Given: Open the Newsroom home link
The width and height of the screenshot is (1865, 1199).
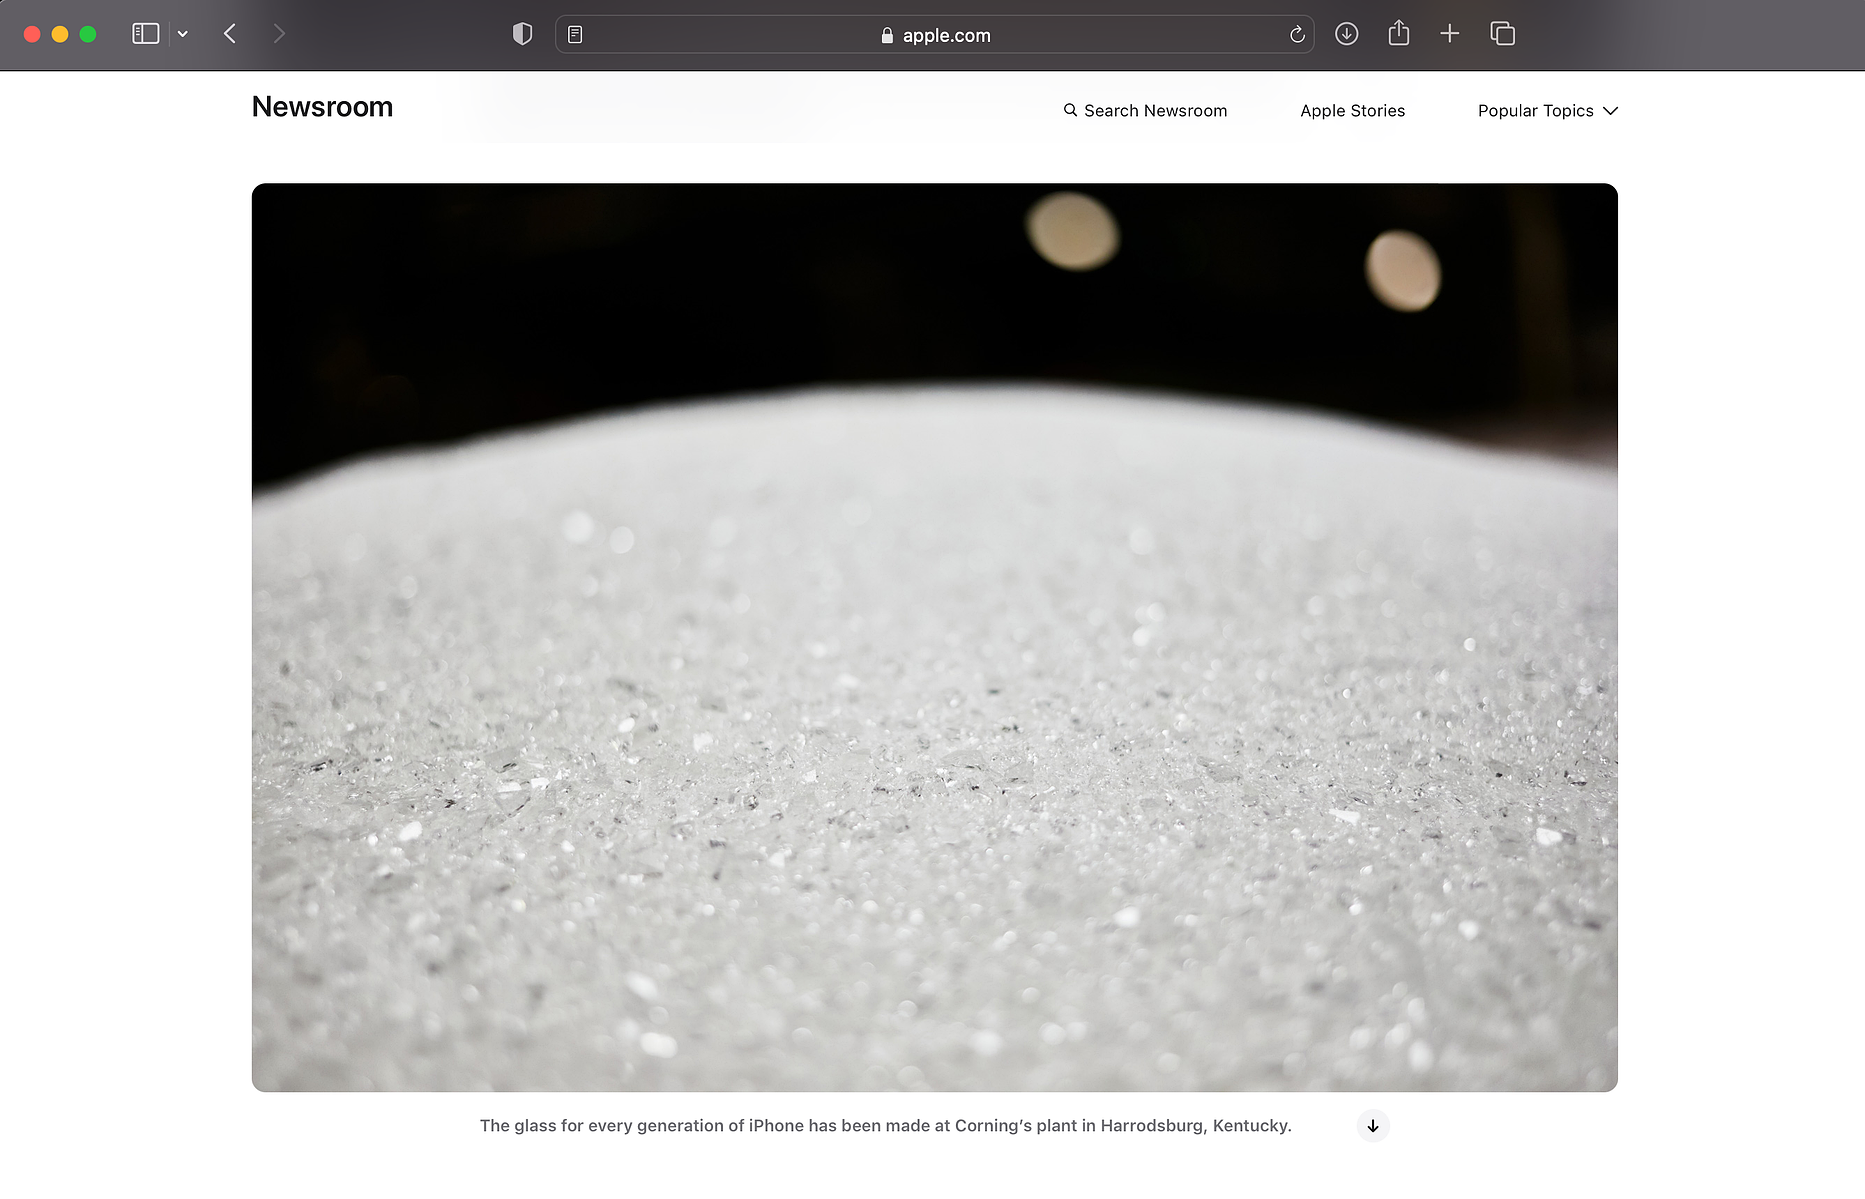Looking at the screenshot, I should point(322,107).
